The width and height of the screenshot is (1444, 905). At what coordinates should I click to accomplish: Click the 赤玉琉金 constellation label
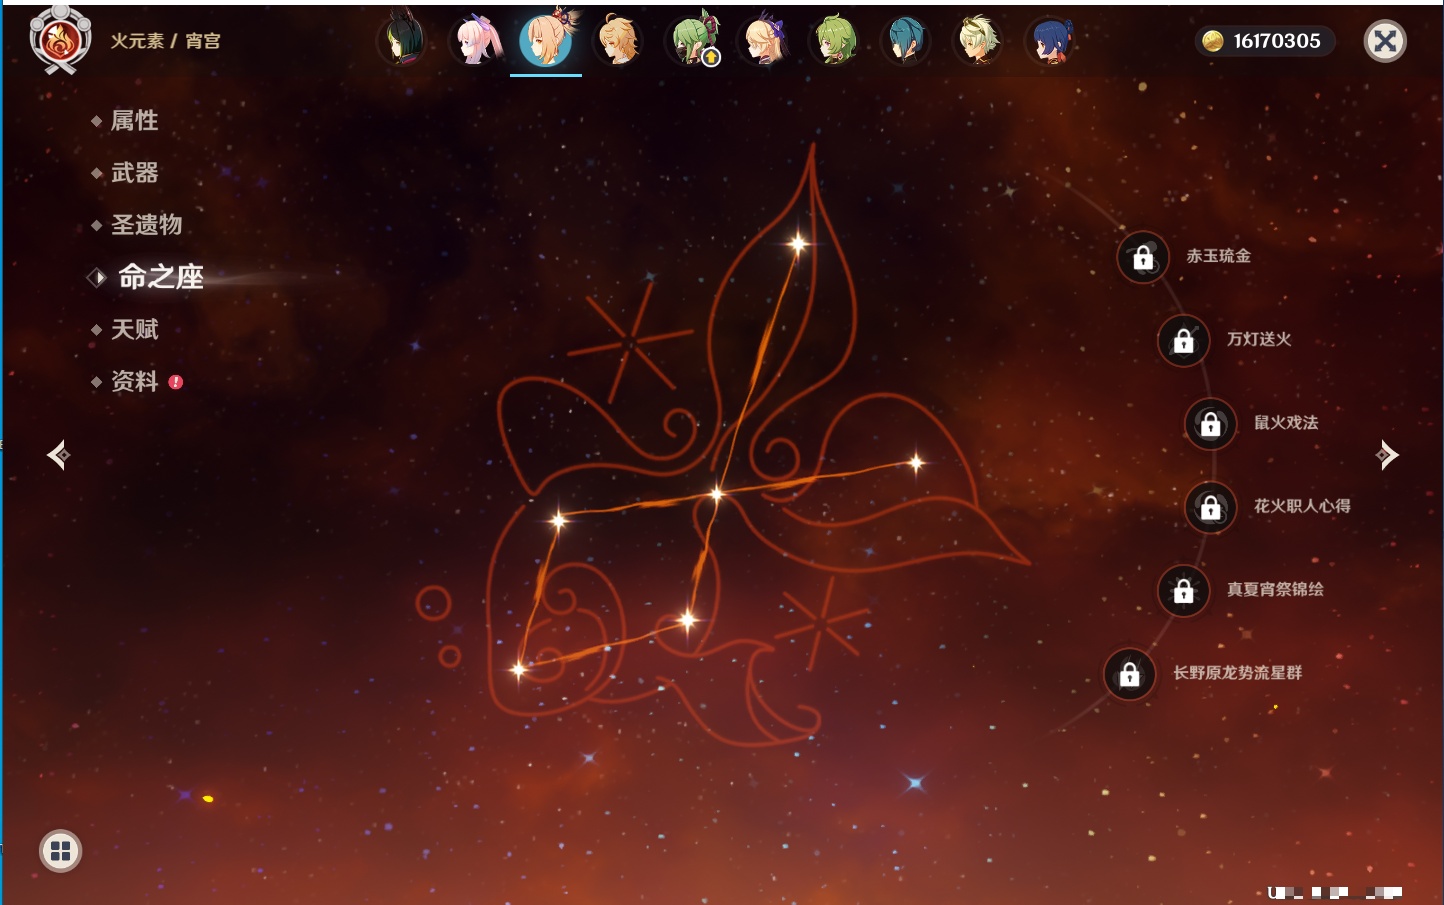(x=1219, y=256)
